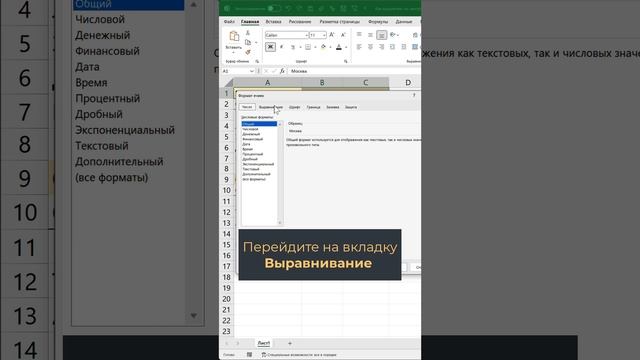Click the decrease indent icon
This screenshot has height=360, width=640.
point(393,47)
